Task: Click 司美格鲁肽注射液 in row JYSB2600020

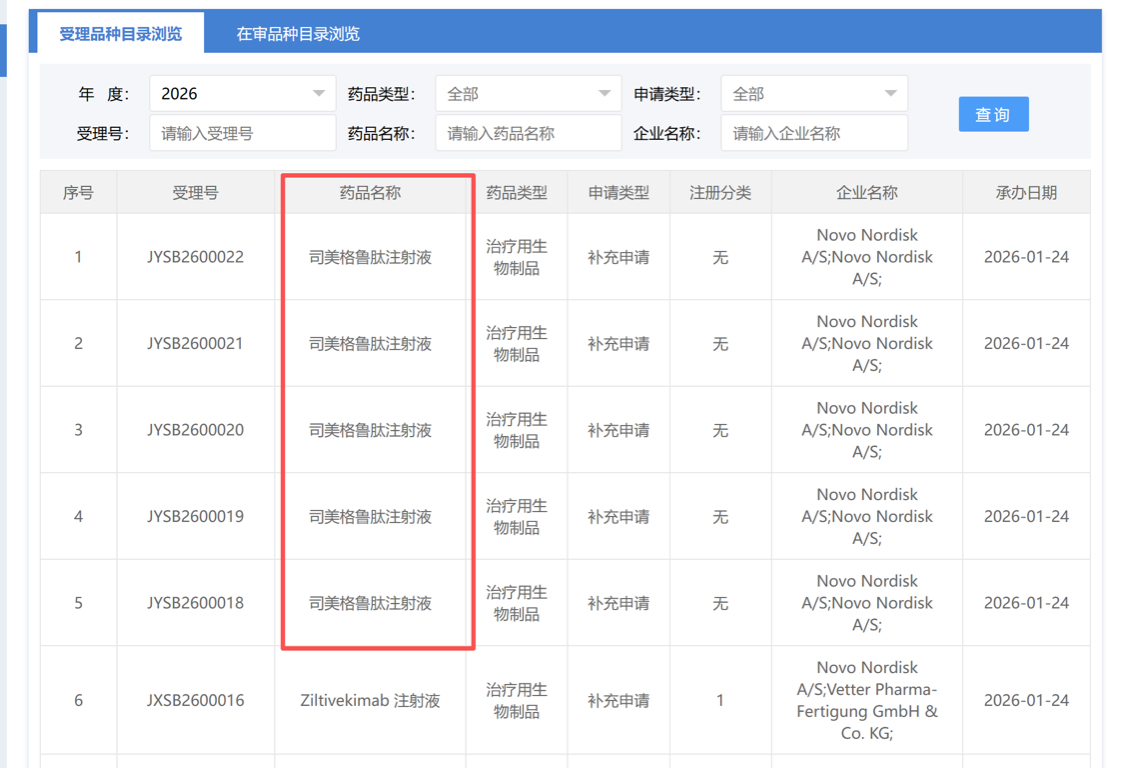Action: (370, 430)
